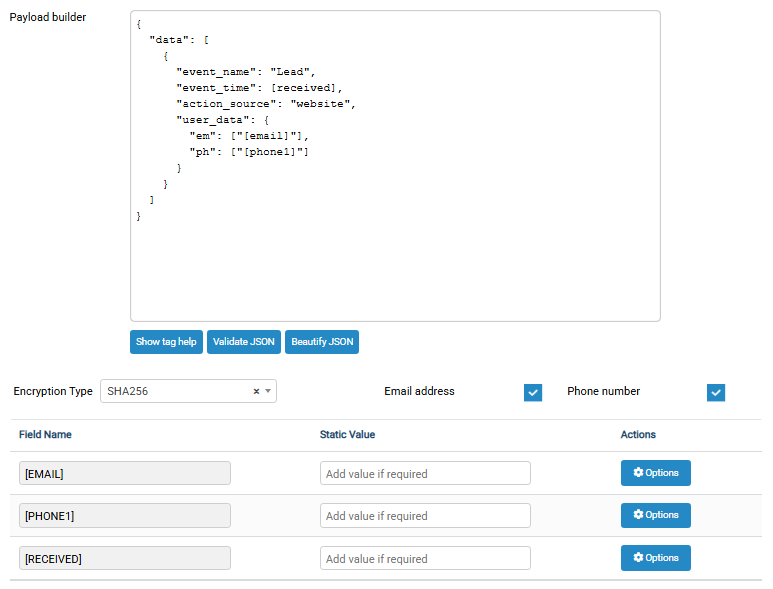Show tag help for the payload
Image resolution: width=773 pixels, height=589 pixels.
click(x=166, y=342)
